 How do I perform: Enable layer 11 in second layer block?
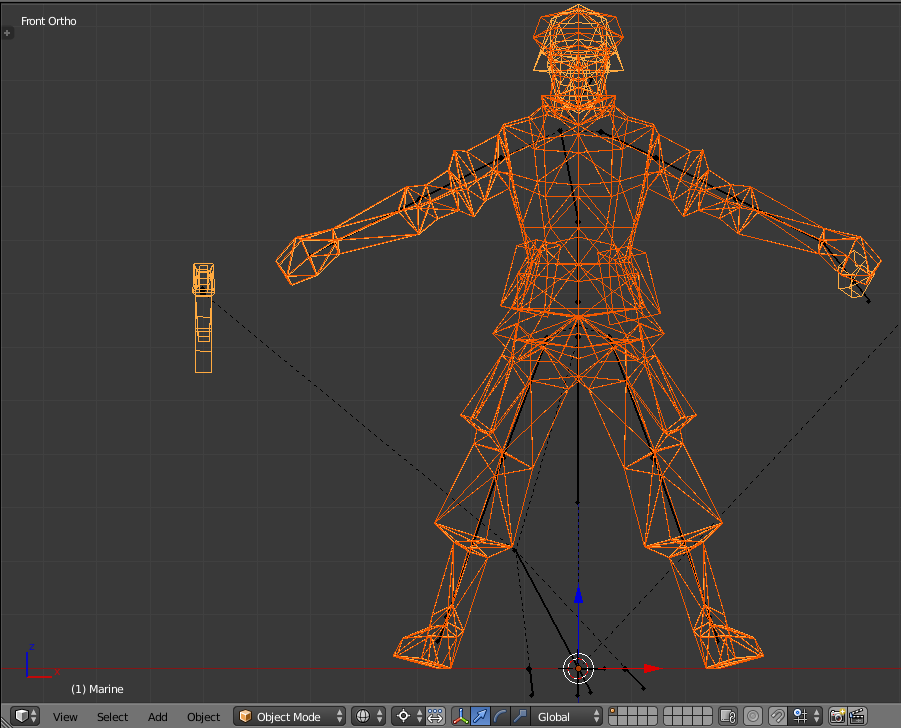(668, 712)
